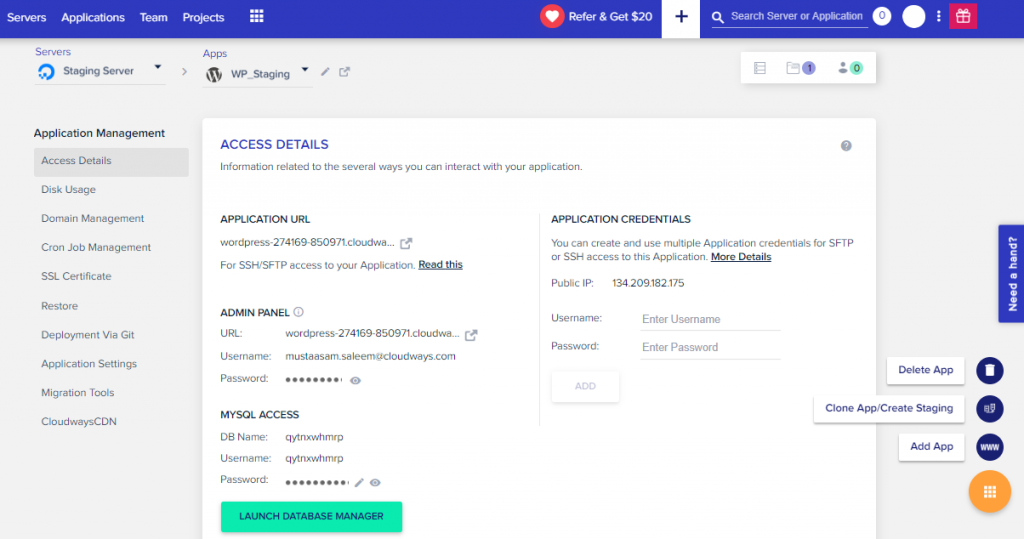Open the Admin Panel URL external link icon

tap(471, 335)
